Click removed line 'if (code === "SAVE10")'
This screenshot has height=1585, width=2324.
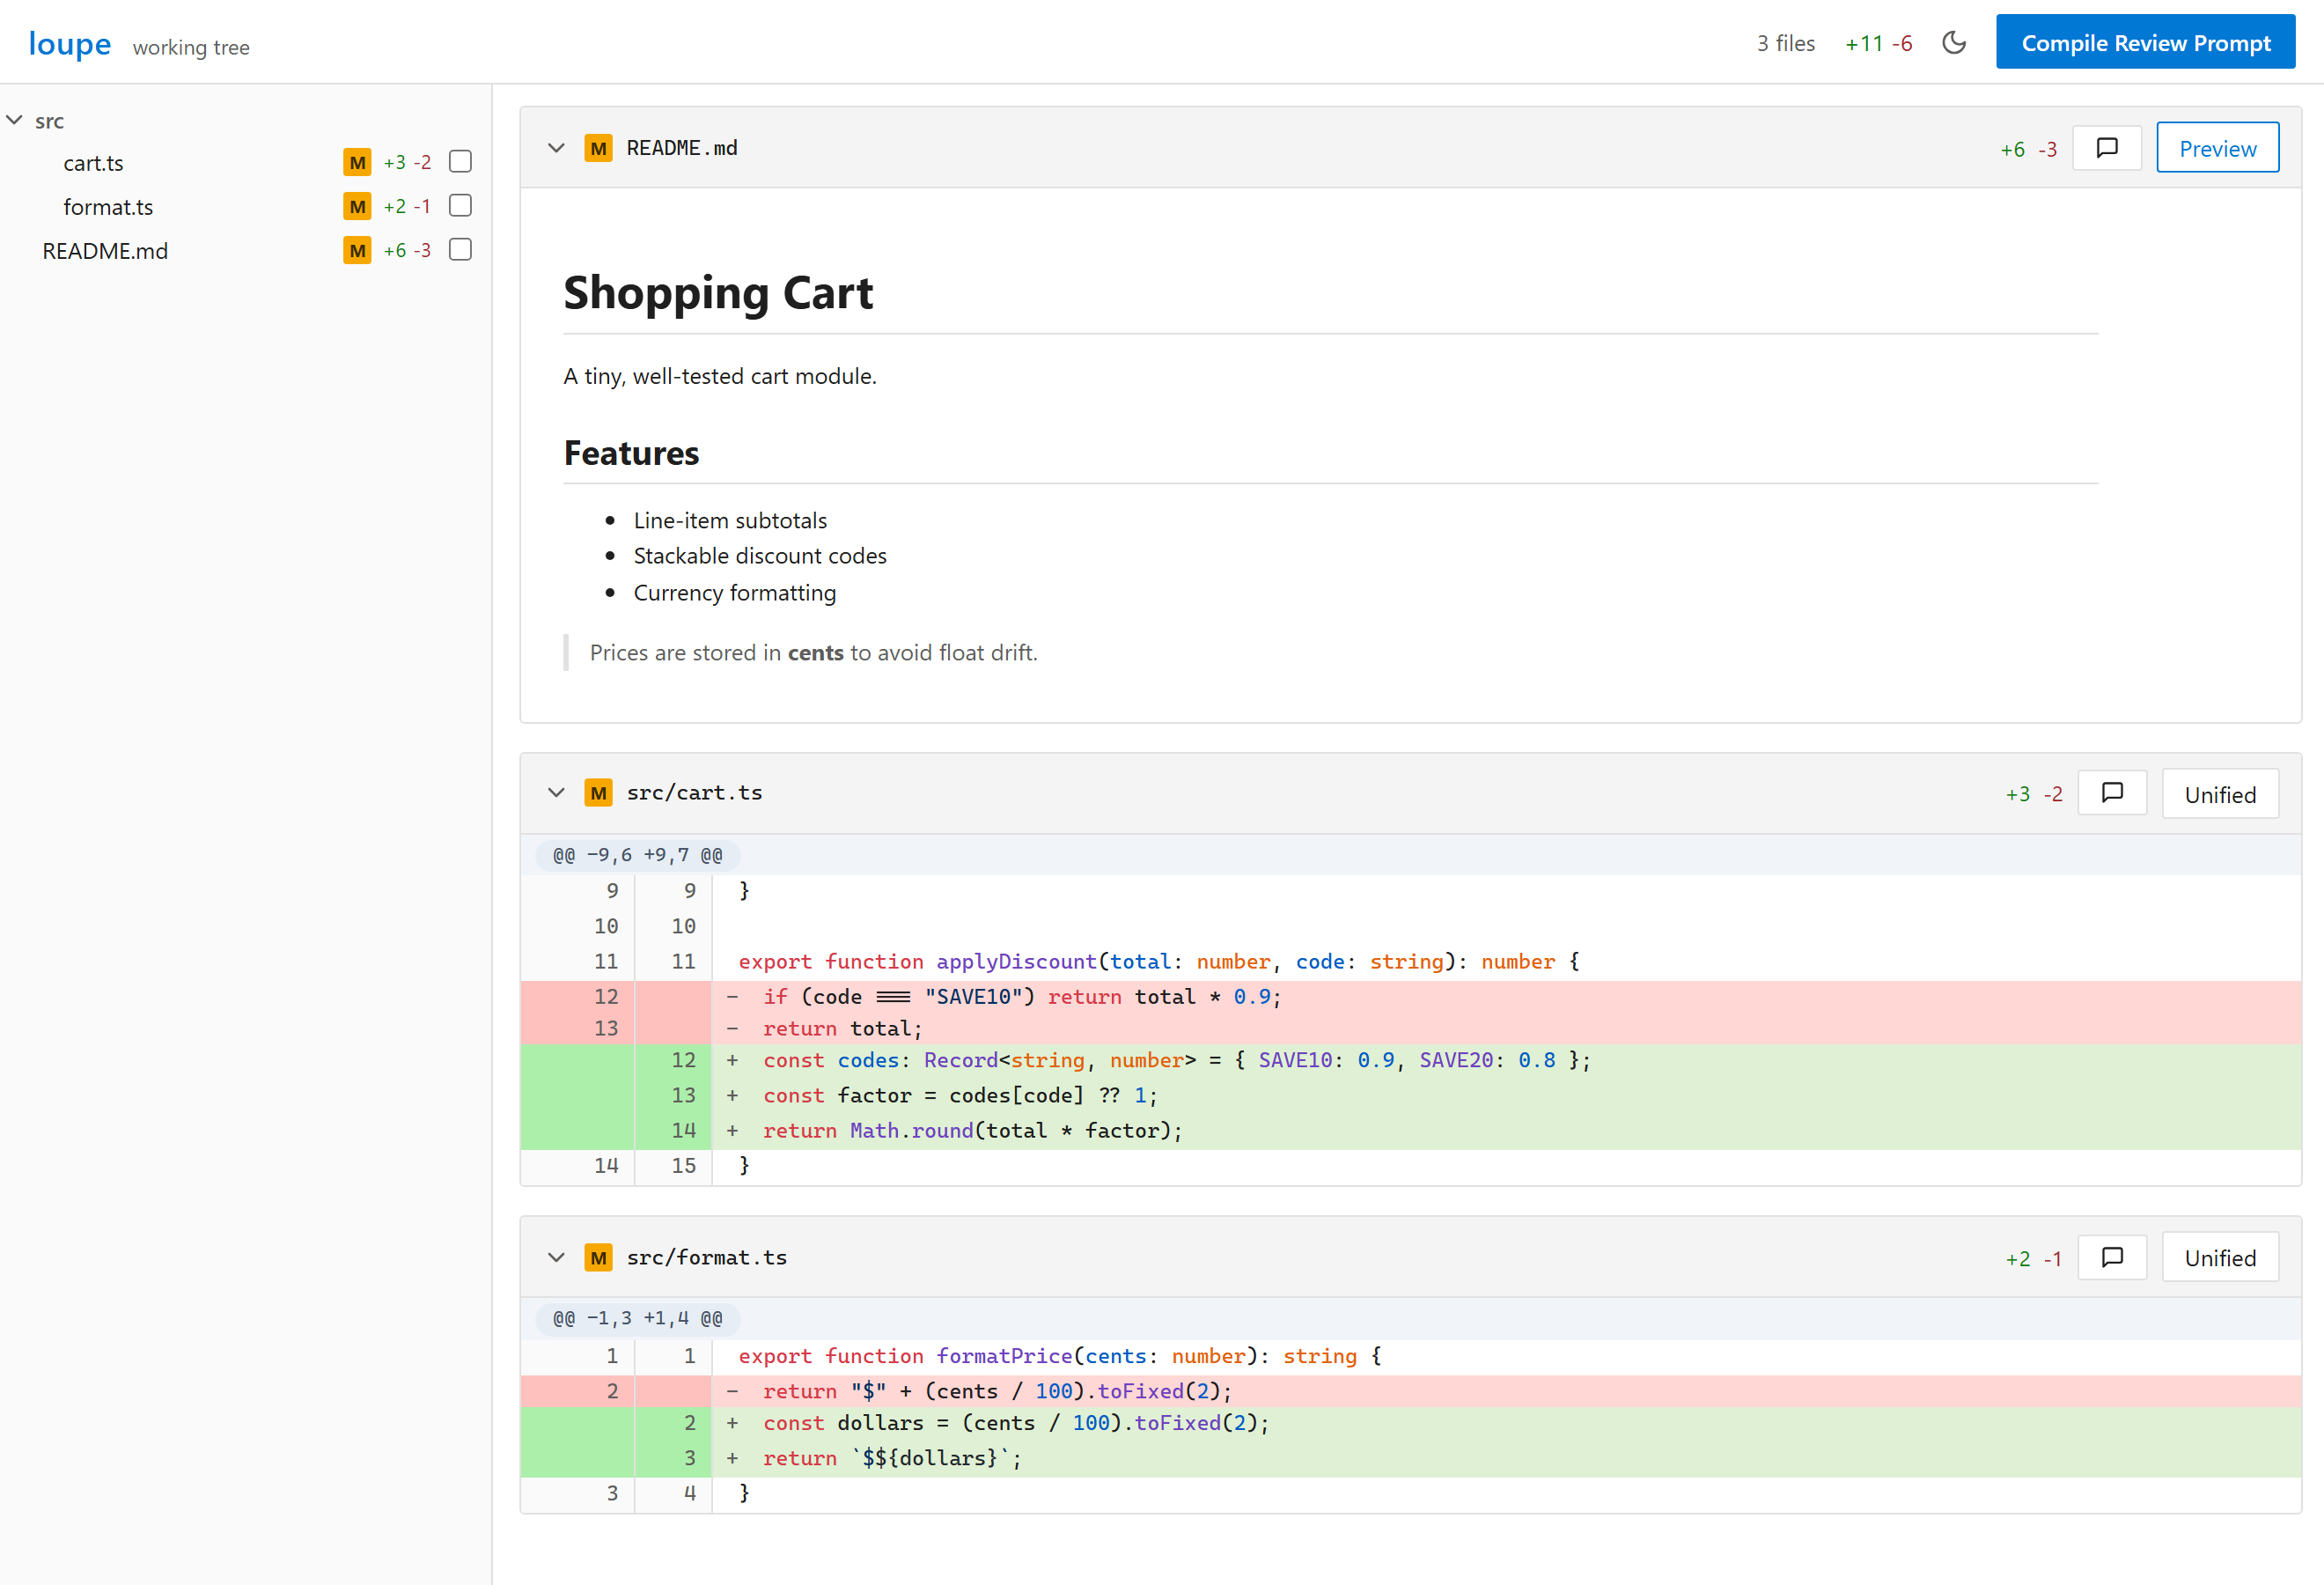[x=1410, y=996]
